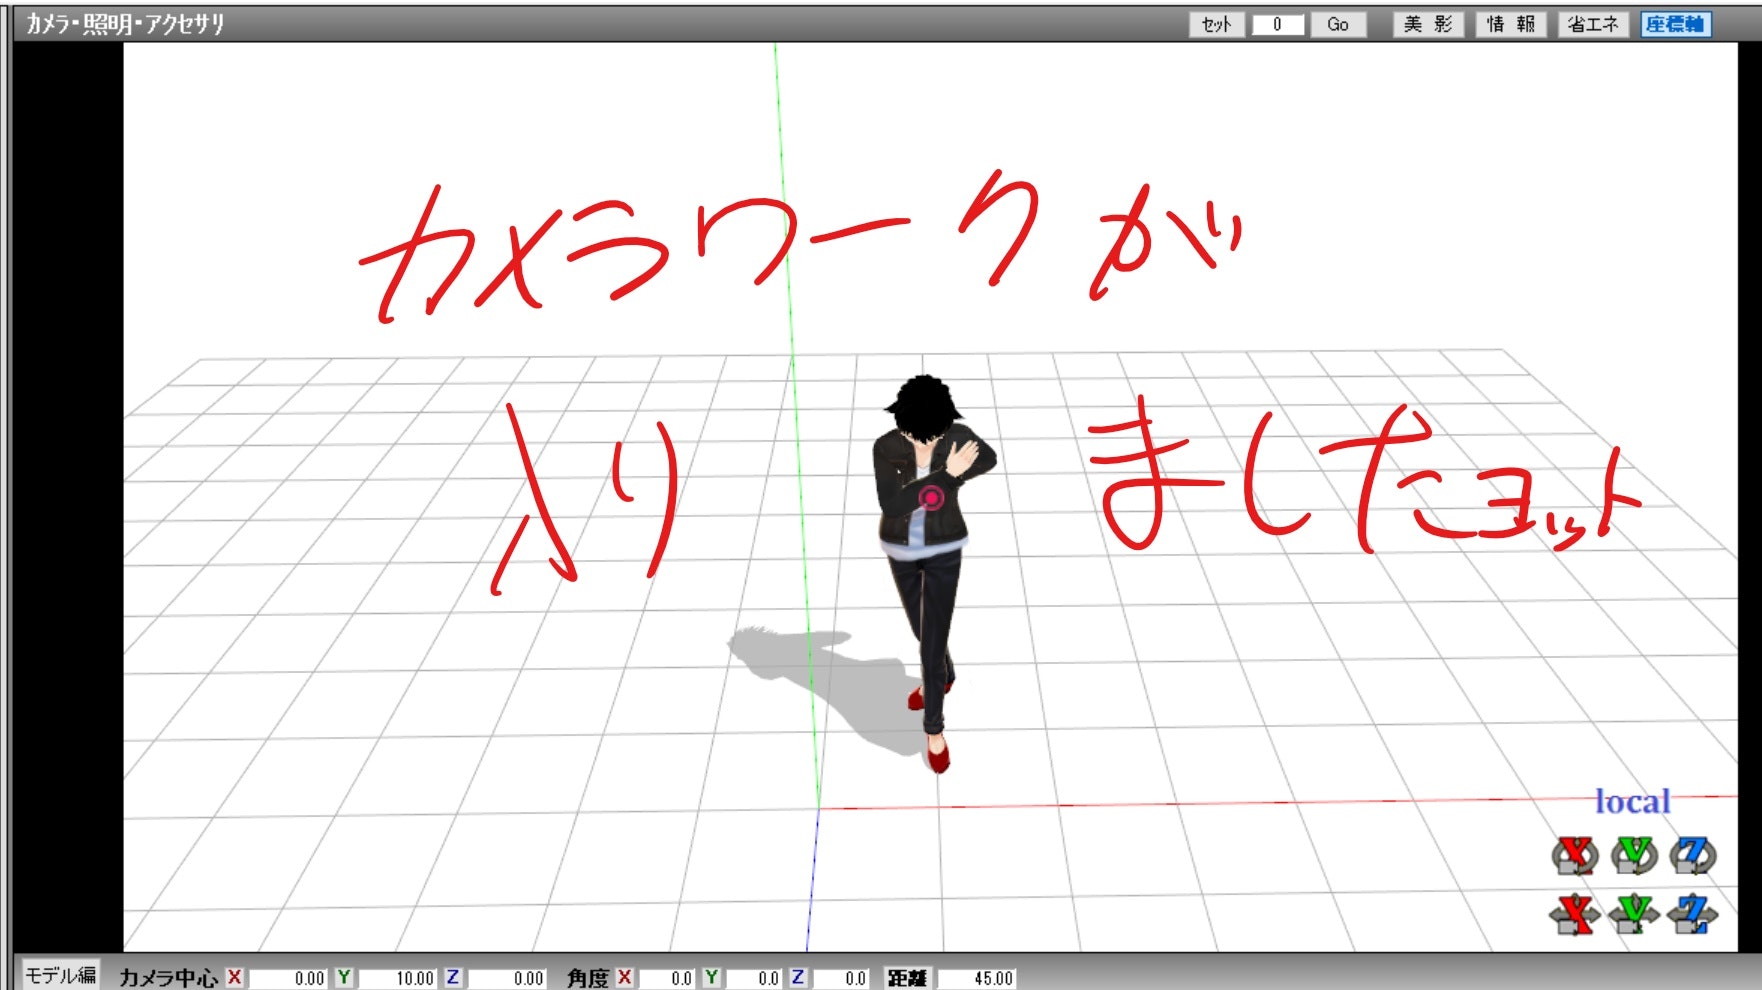The image size is (1762, 990).
Task: Click the angle X value field
Action: pyautogui.click(x=667, y=978)
